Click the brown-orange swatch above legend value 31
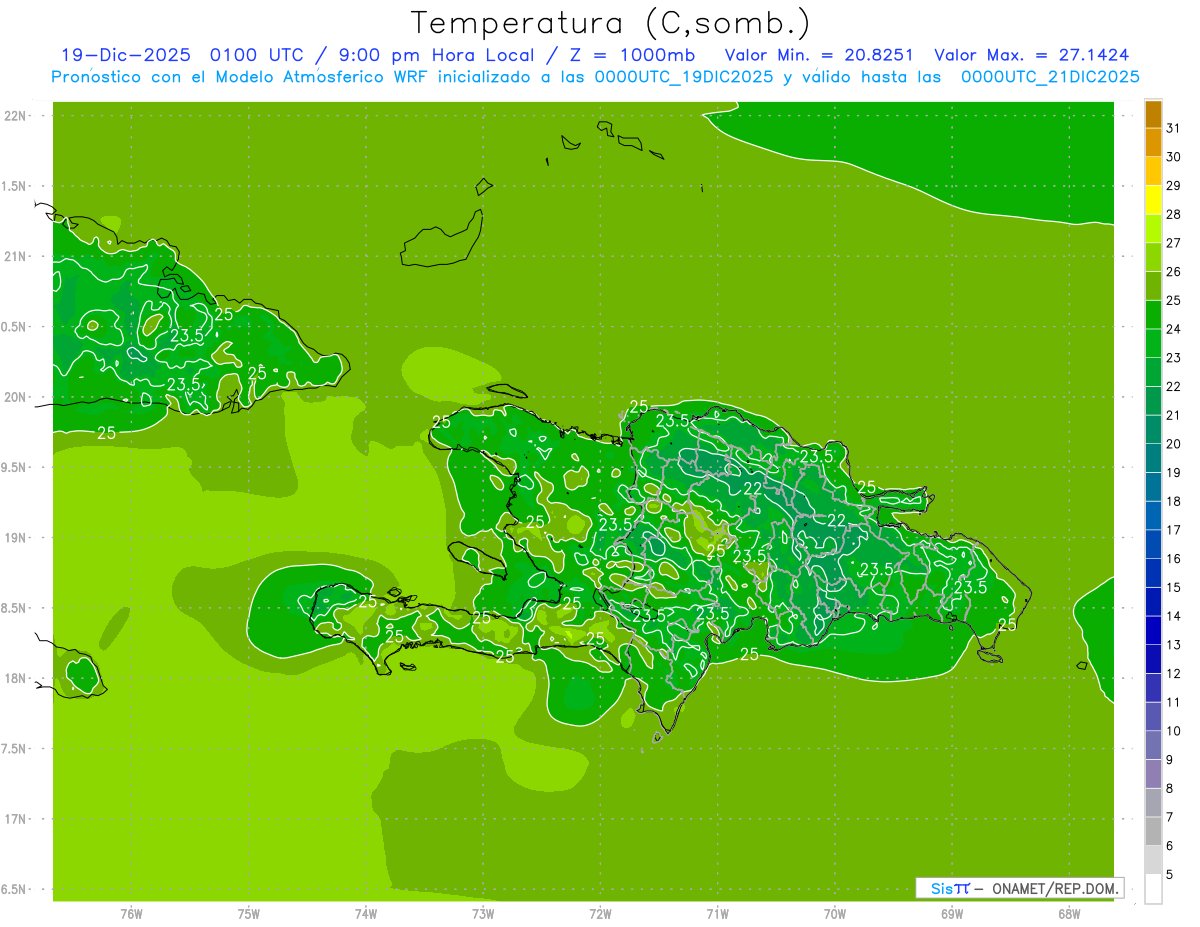This screenshot has width=1200, height=927. [x=1153, y=114]
